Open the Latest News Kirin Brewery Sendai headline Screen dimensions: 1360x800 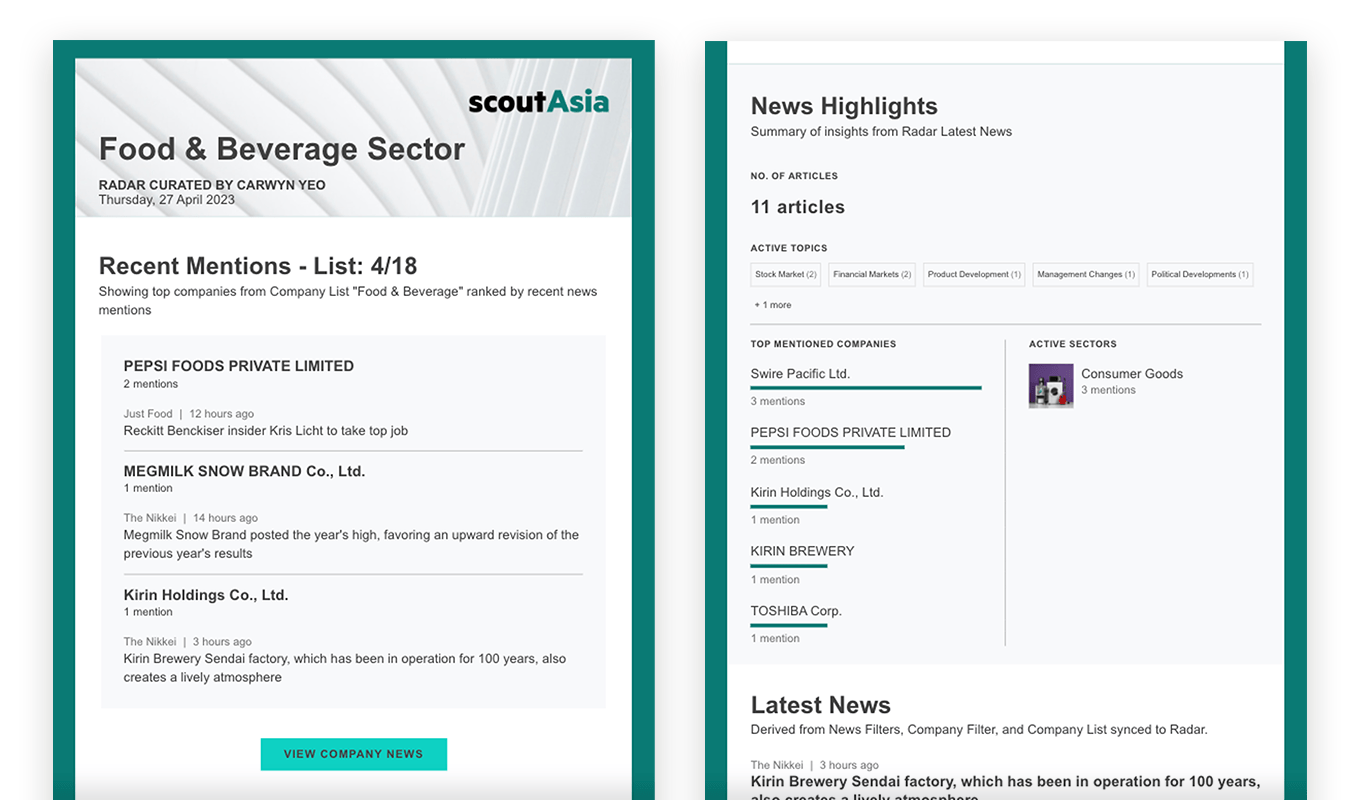(1005, 790)
